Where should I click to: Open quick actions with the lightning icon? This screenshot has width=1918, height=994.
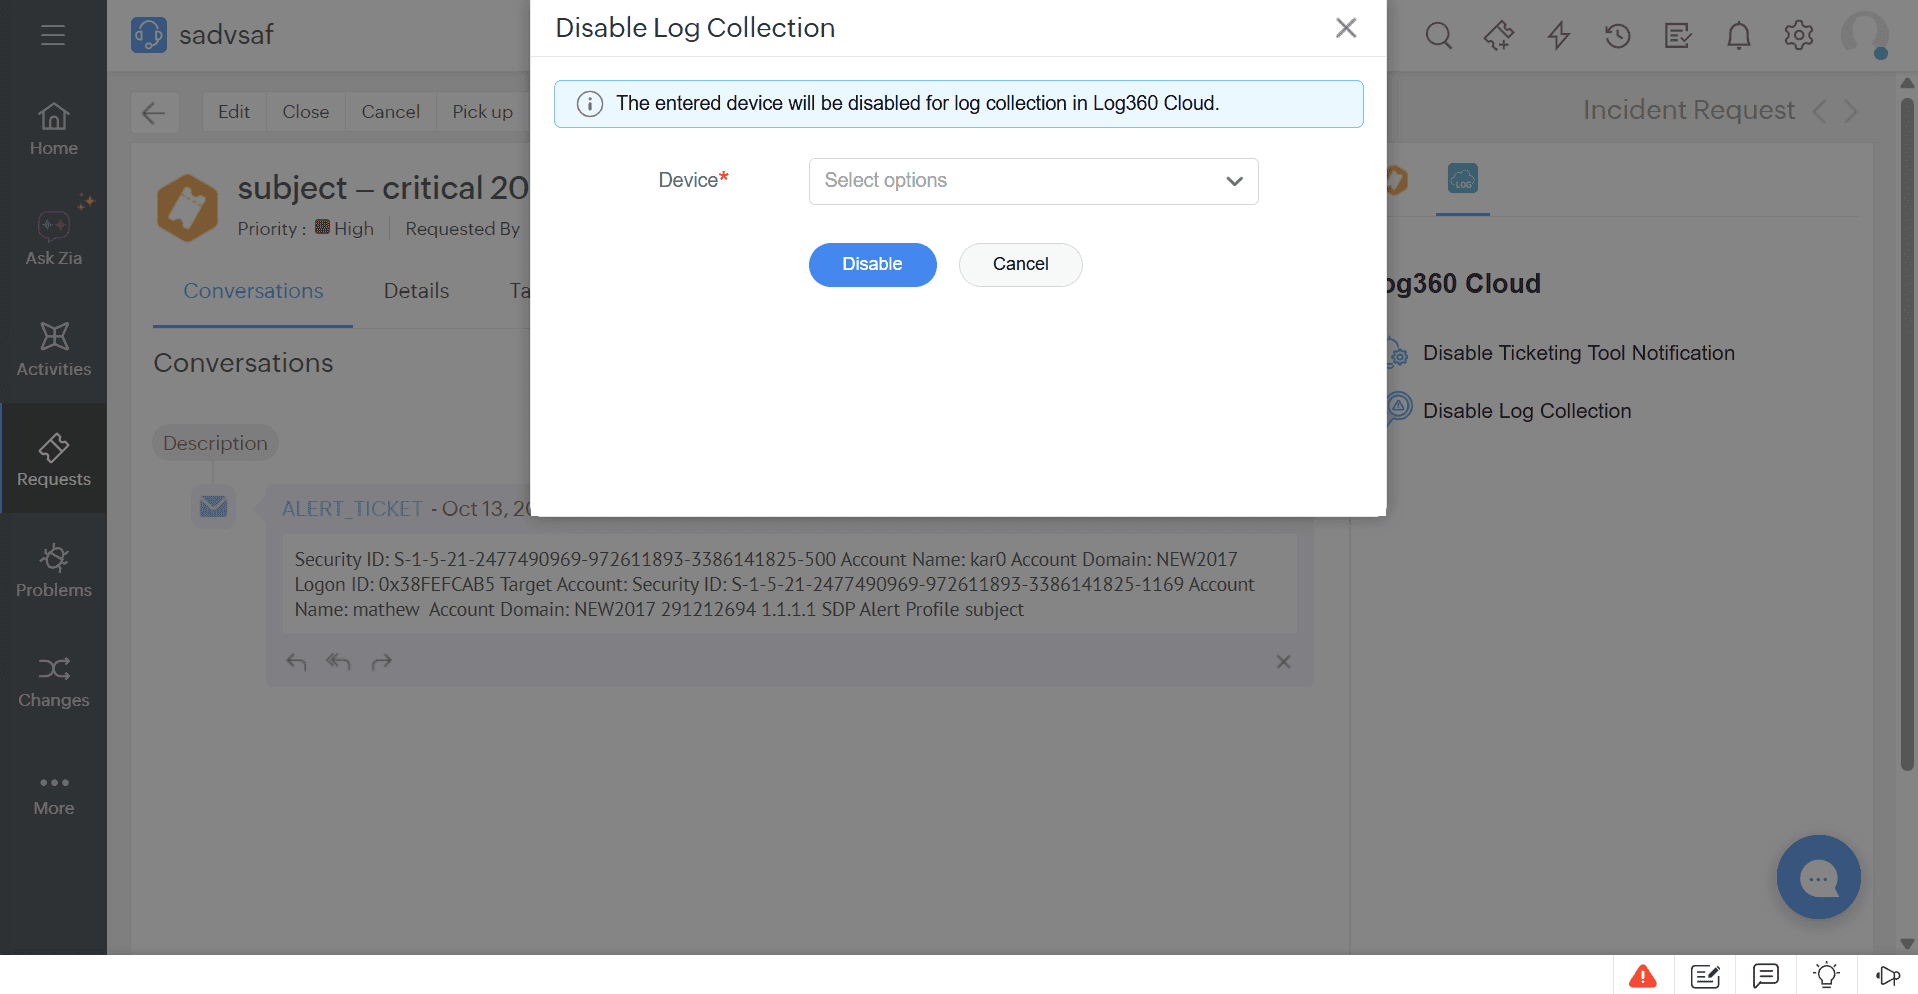pyautogui.click(x=1557, y=35)
